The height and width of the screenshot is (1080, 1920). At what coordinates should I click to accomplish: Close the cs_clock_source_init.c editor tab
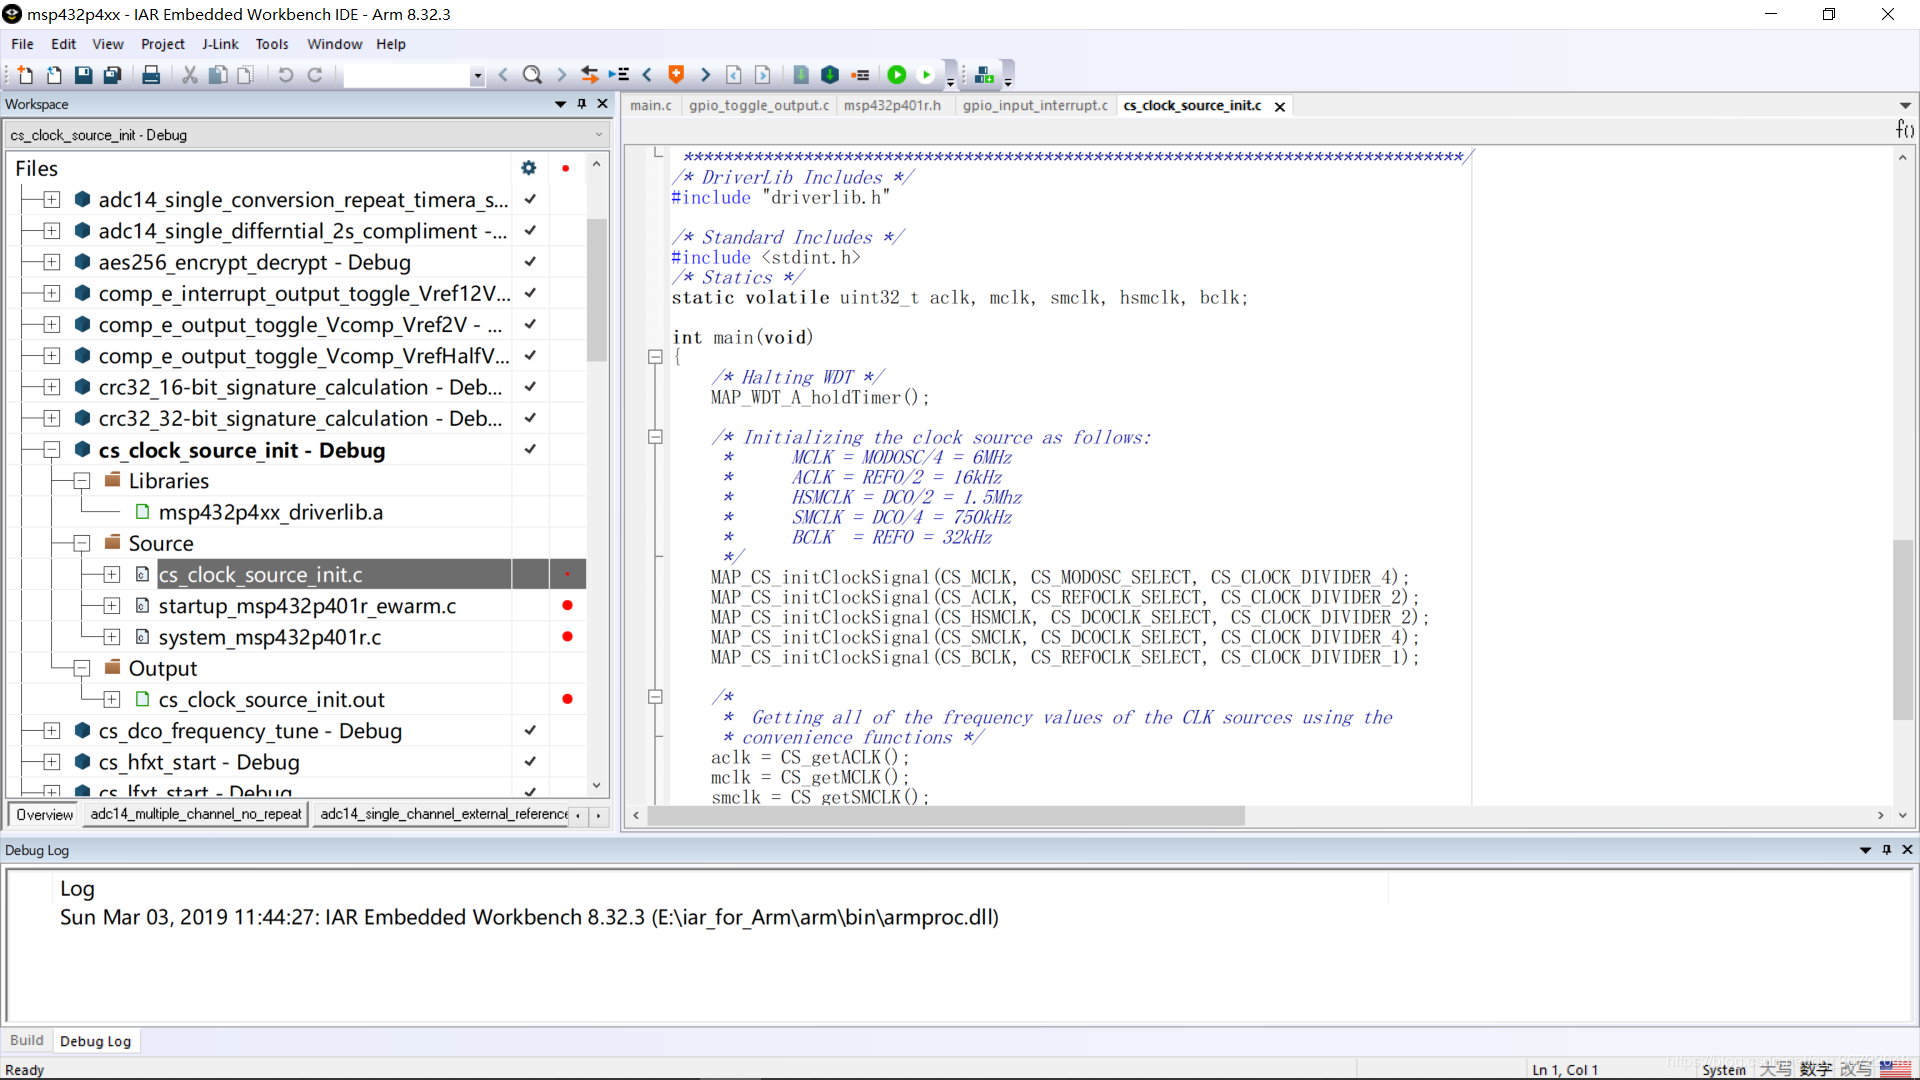point(1279,106)
